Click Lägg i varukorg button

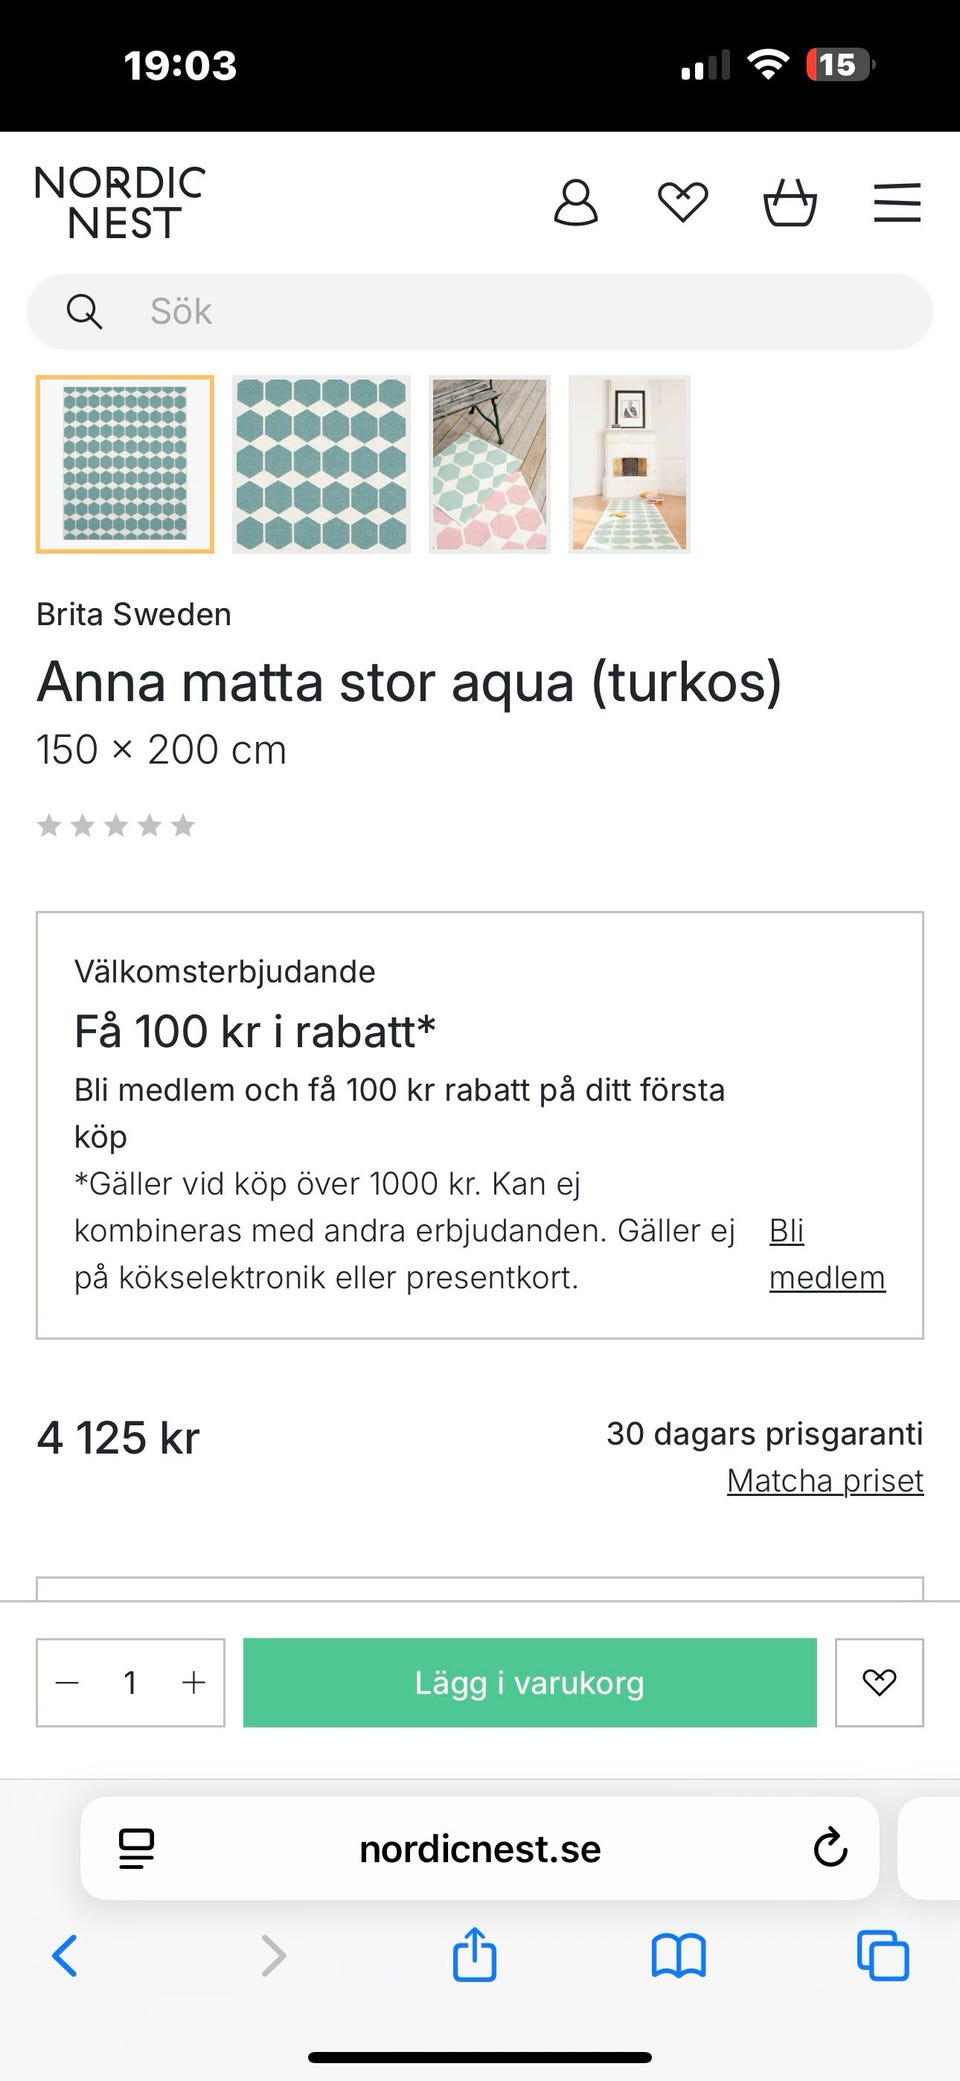pyautogui.click(x=530, y=1682)
